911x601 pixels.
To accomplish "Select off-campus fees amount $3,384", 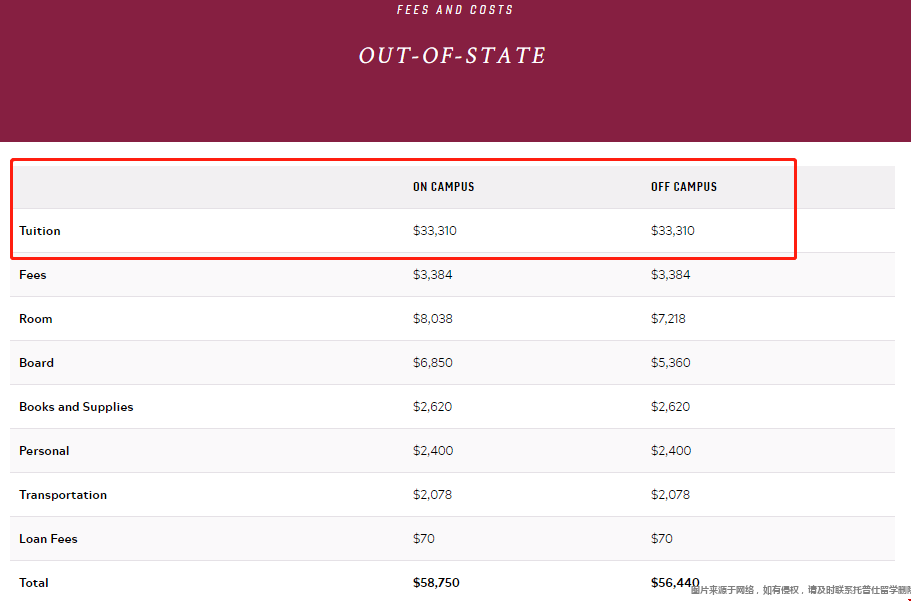I will pos(670,275).
